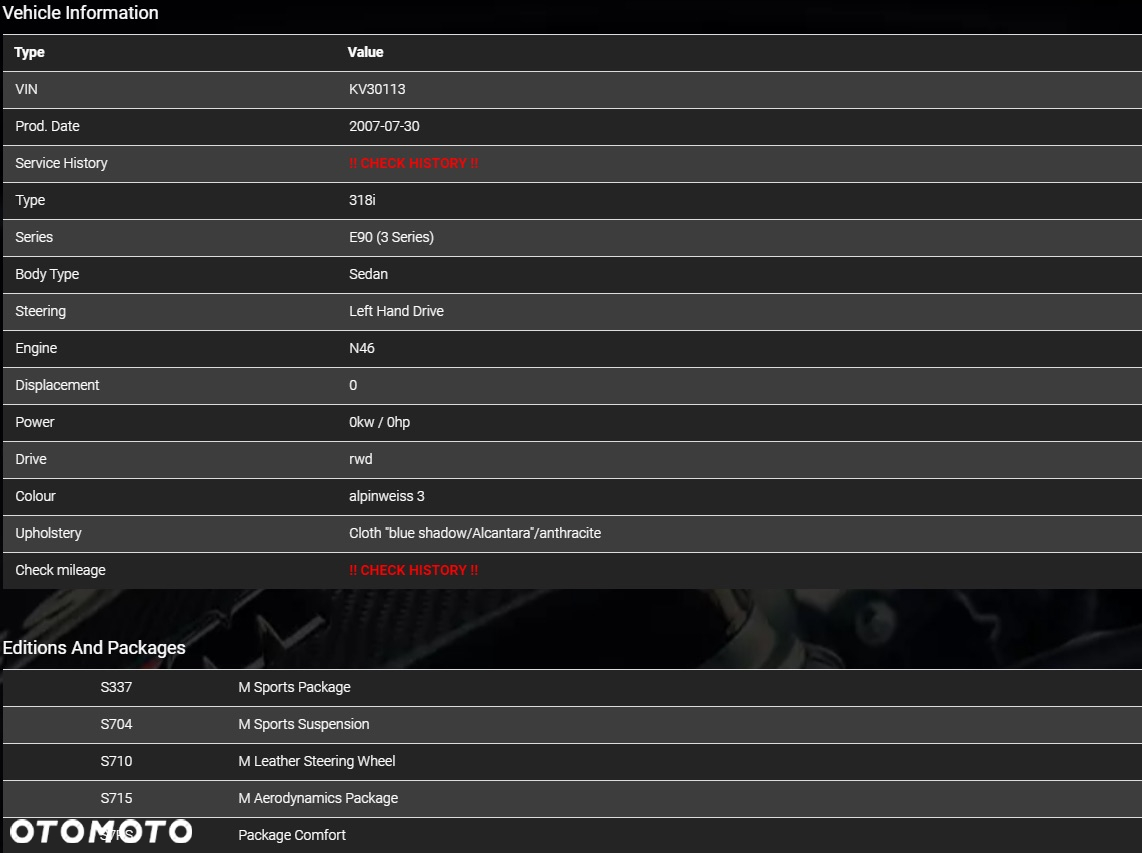Select the VIN value 'KV30113'

pyautogui.click(x=377, y=89)
